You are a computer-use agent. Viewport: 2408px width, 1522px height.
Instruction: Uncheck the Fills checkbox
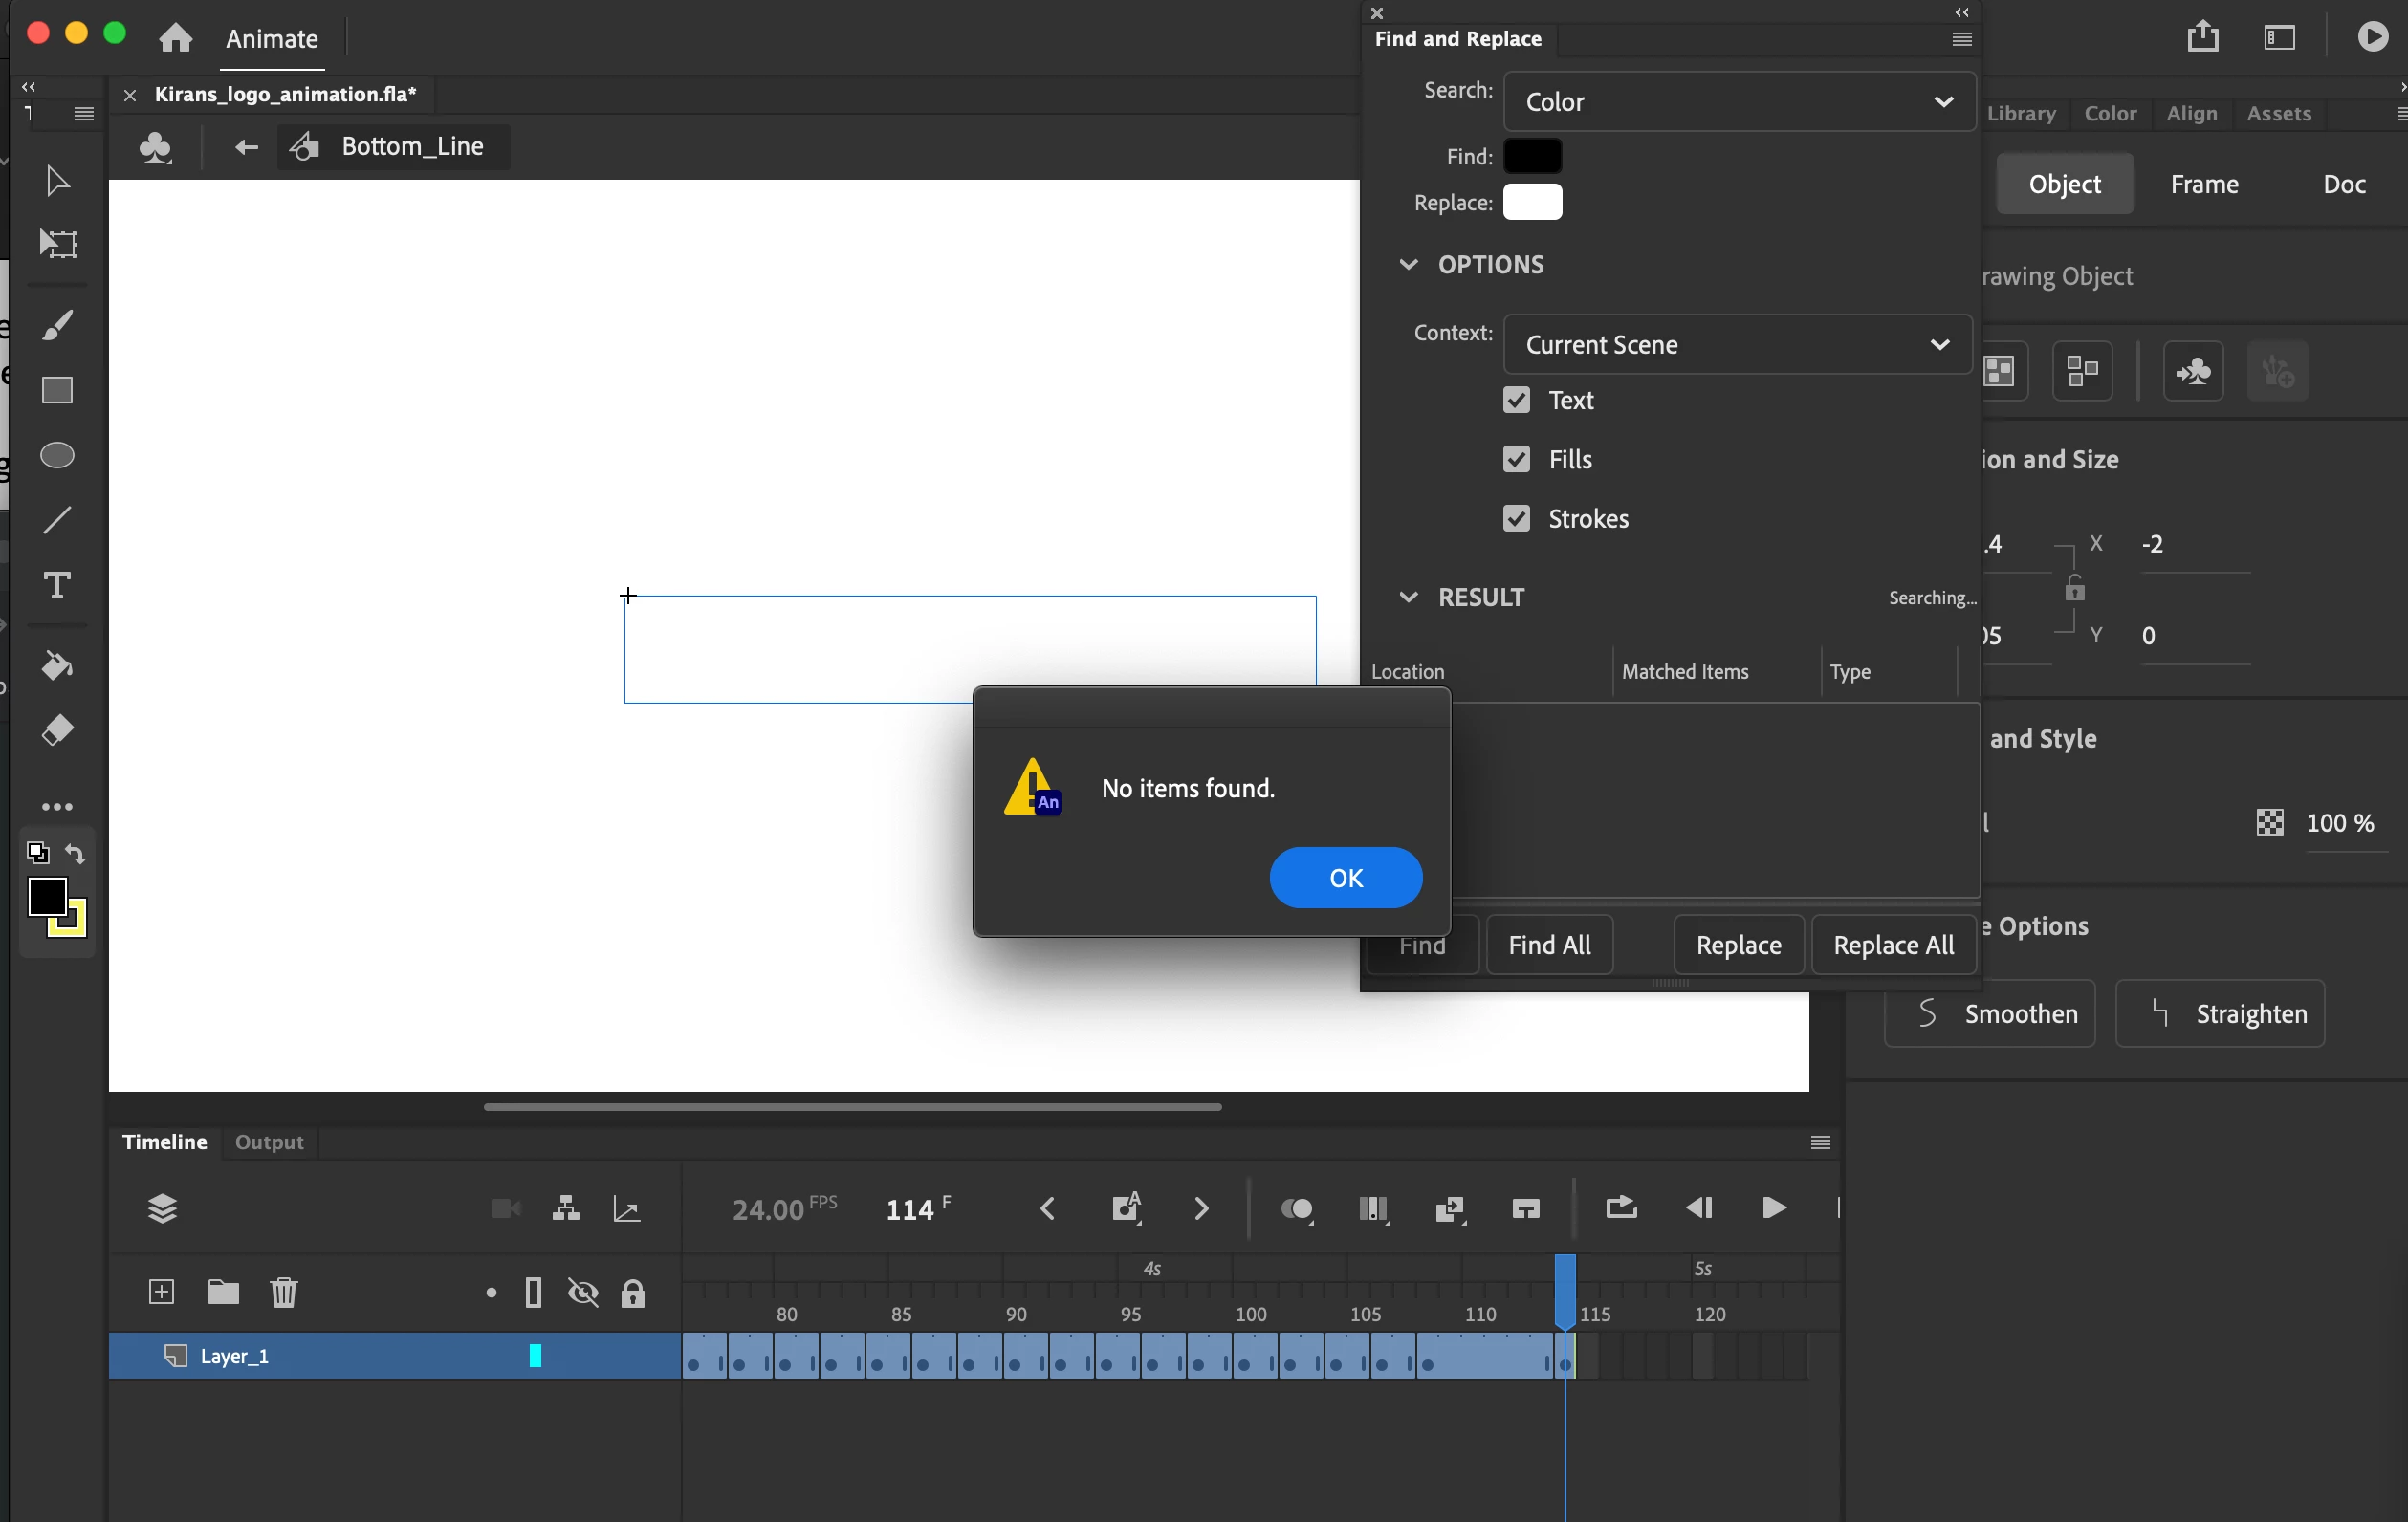1516,459
